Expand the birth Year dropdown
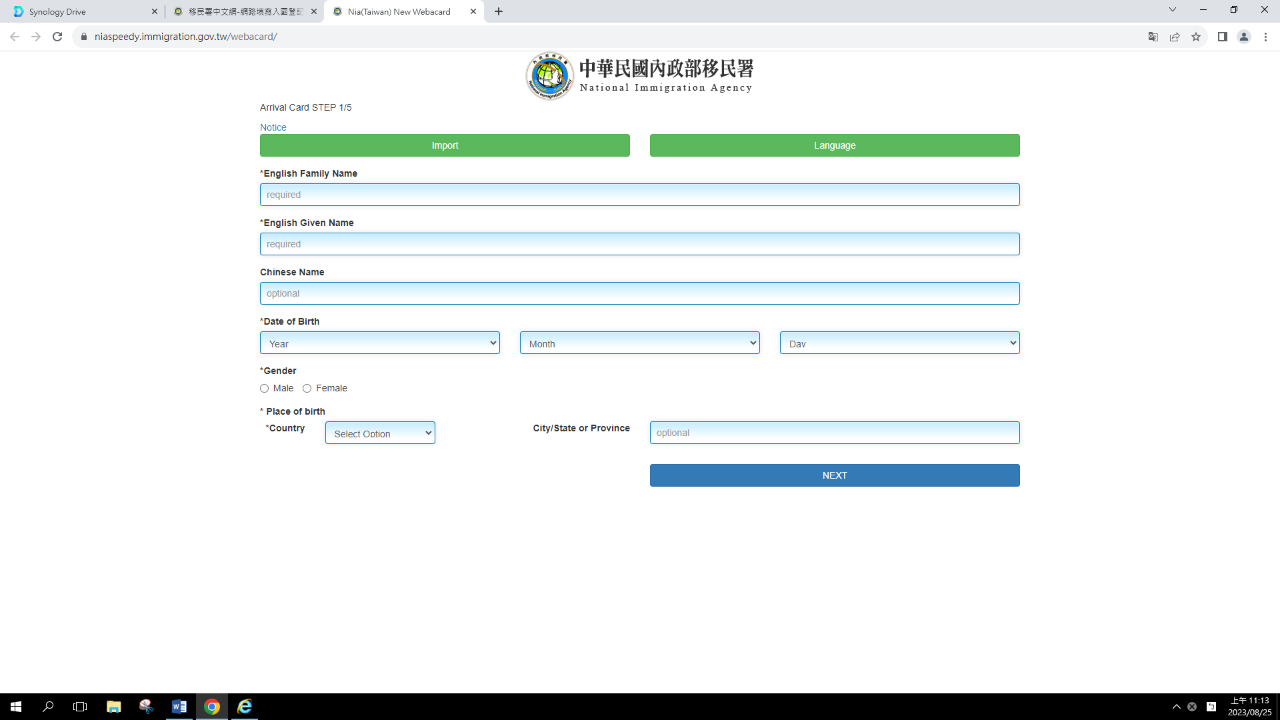 380,343
